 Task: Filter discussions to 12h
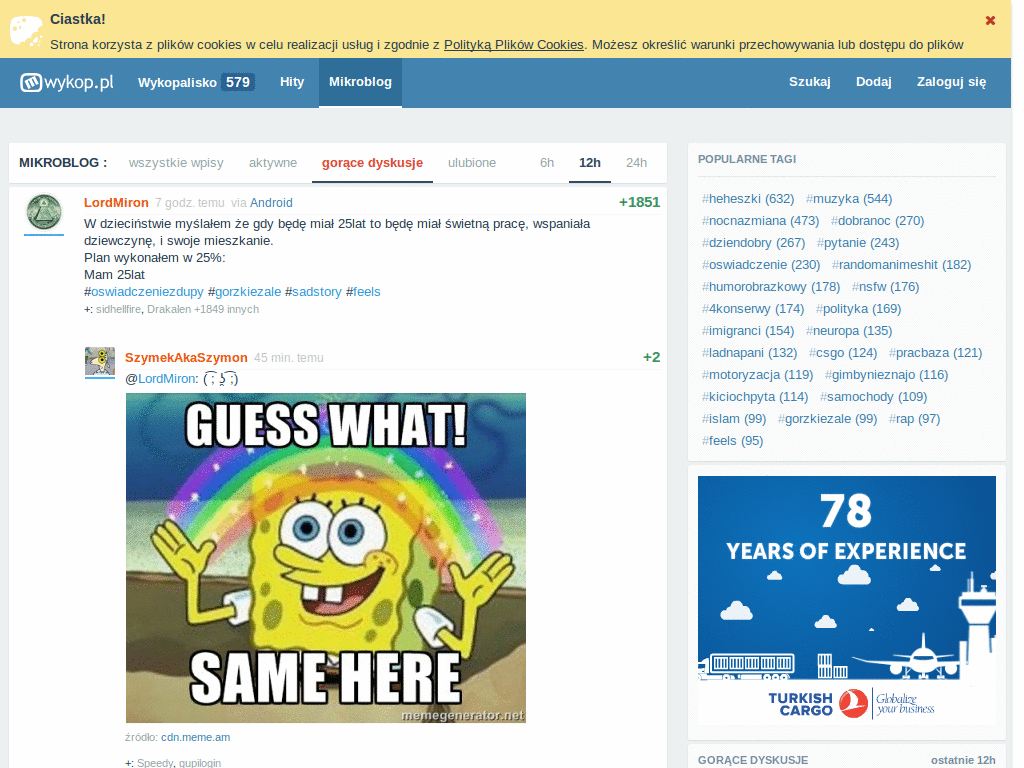[590, 163]
